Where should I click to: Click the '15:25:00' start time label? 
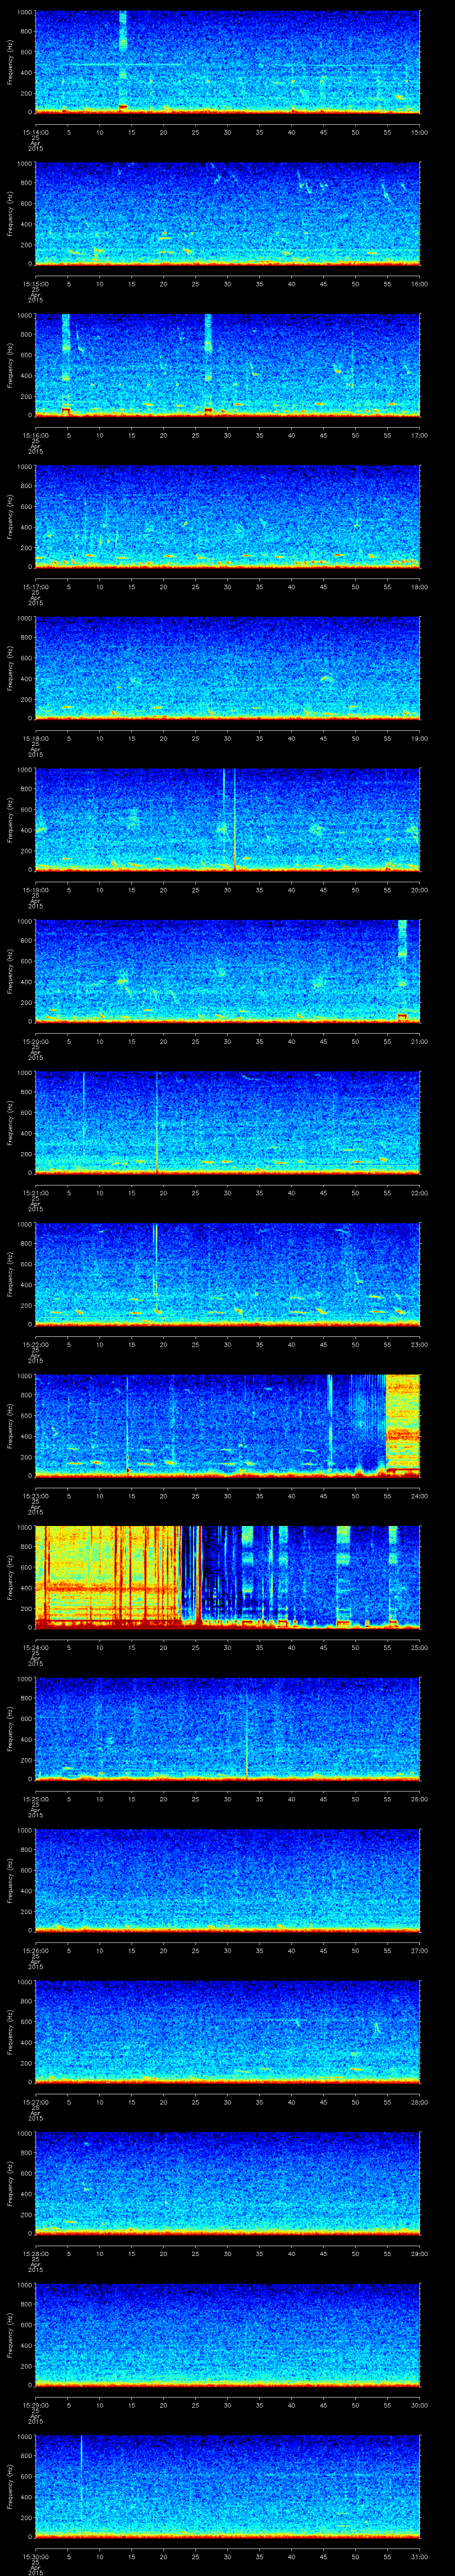tap(35, 1799)
